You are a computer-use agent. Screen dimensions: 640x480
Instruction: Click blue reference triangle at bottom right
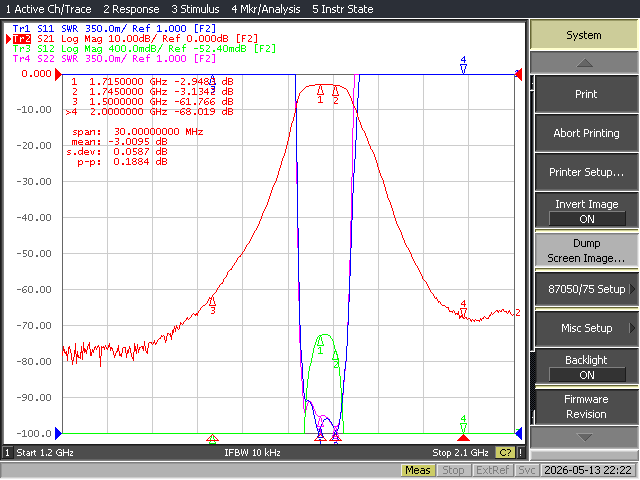(519, 433)
